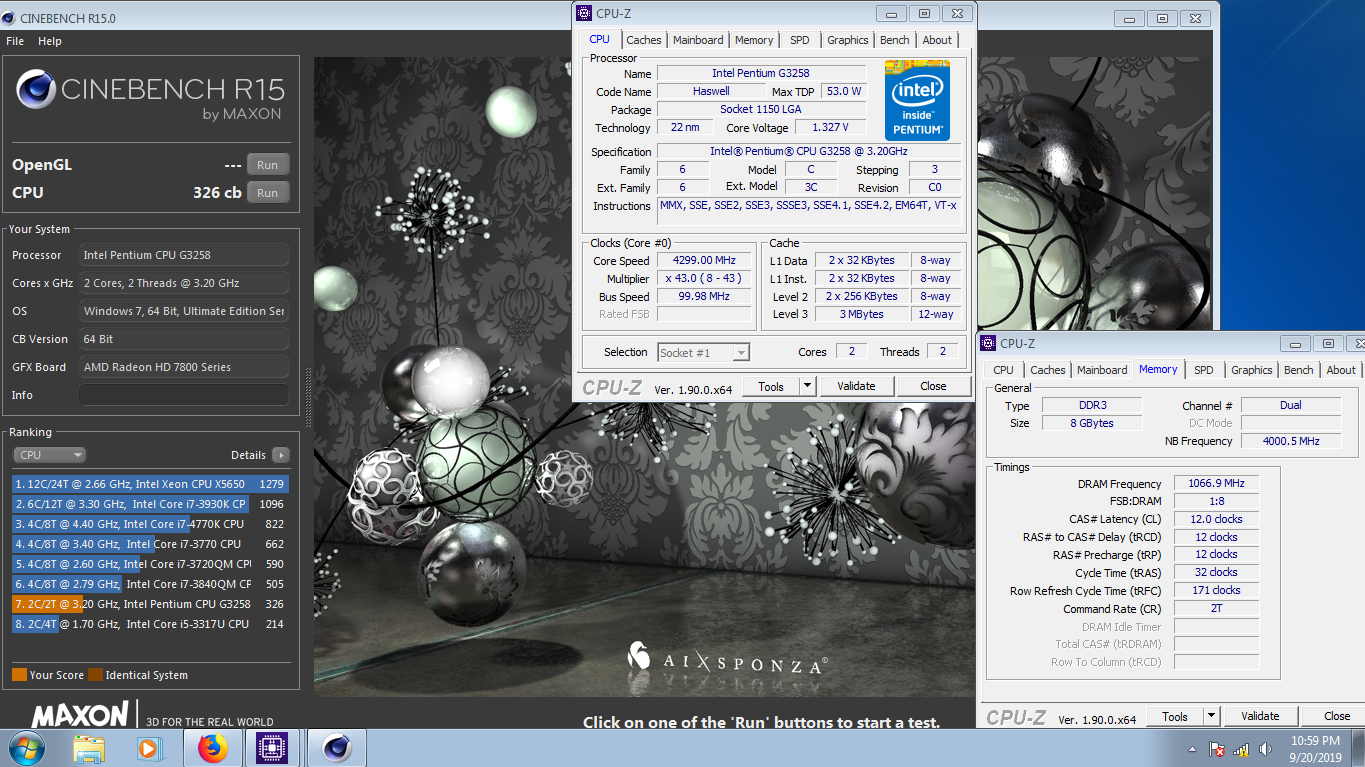Click the empty Info field

pyautogui.click(x=184, y=395)
